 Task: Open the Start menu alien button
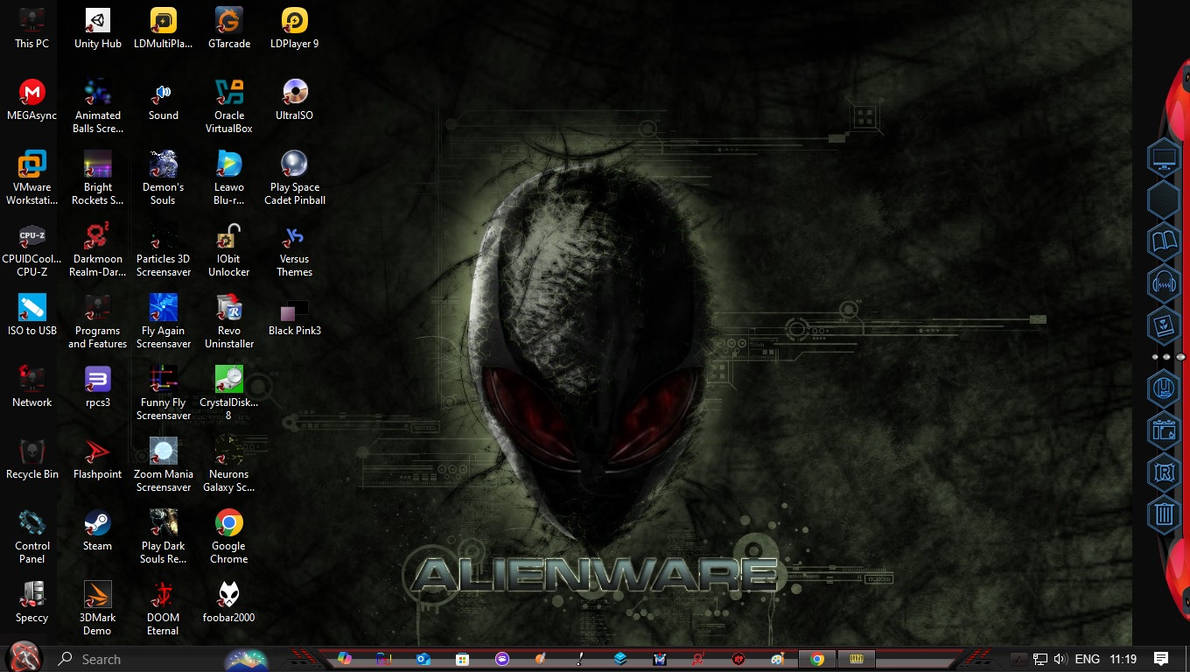24,657
